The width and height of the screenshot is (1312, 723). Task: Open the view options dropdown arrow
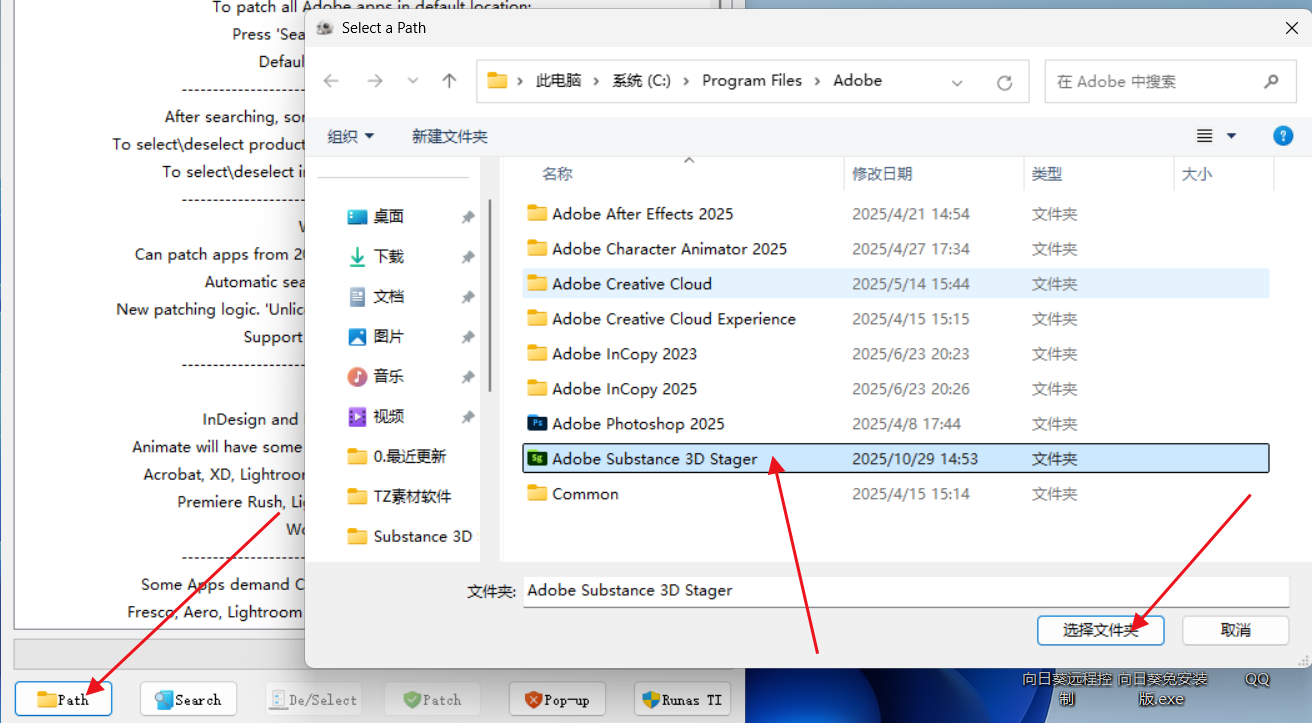point(1231,136)
